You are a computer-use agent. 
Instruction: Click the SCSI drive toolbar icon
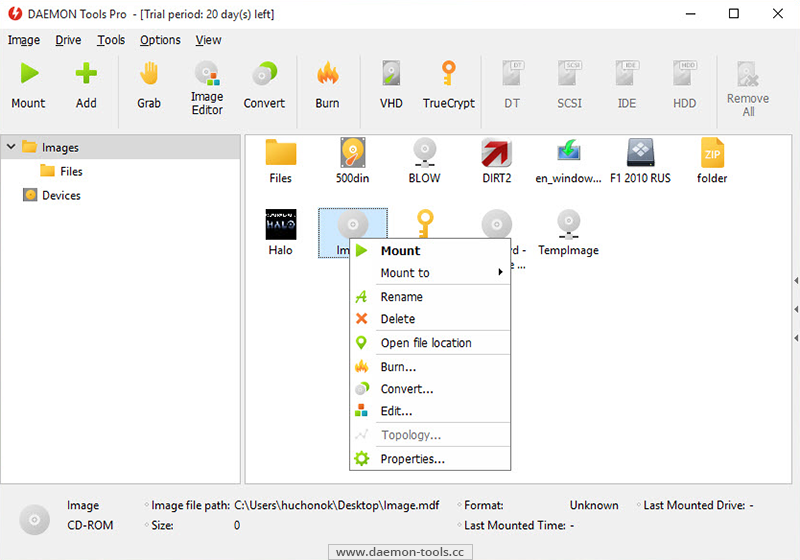click(x=569, y=73)
